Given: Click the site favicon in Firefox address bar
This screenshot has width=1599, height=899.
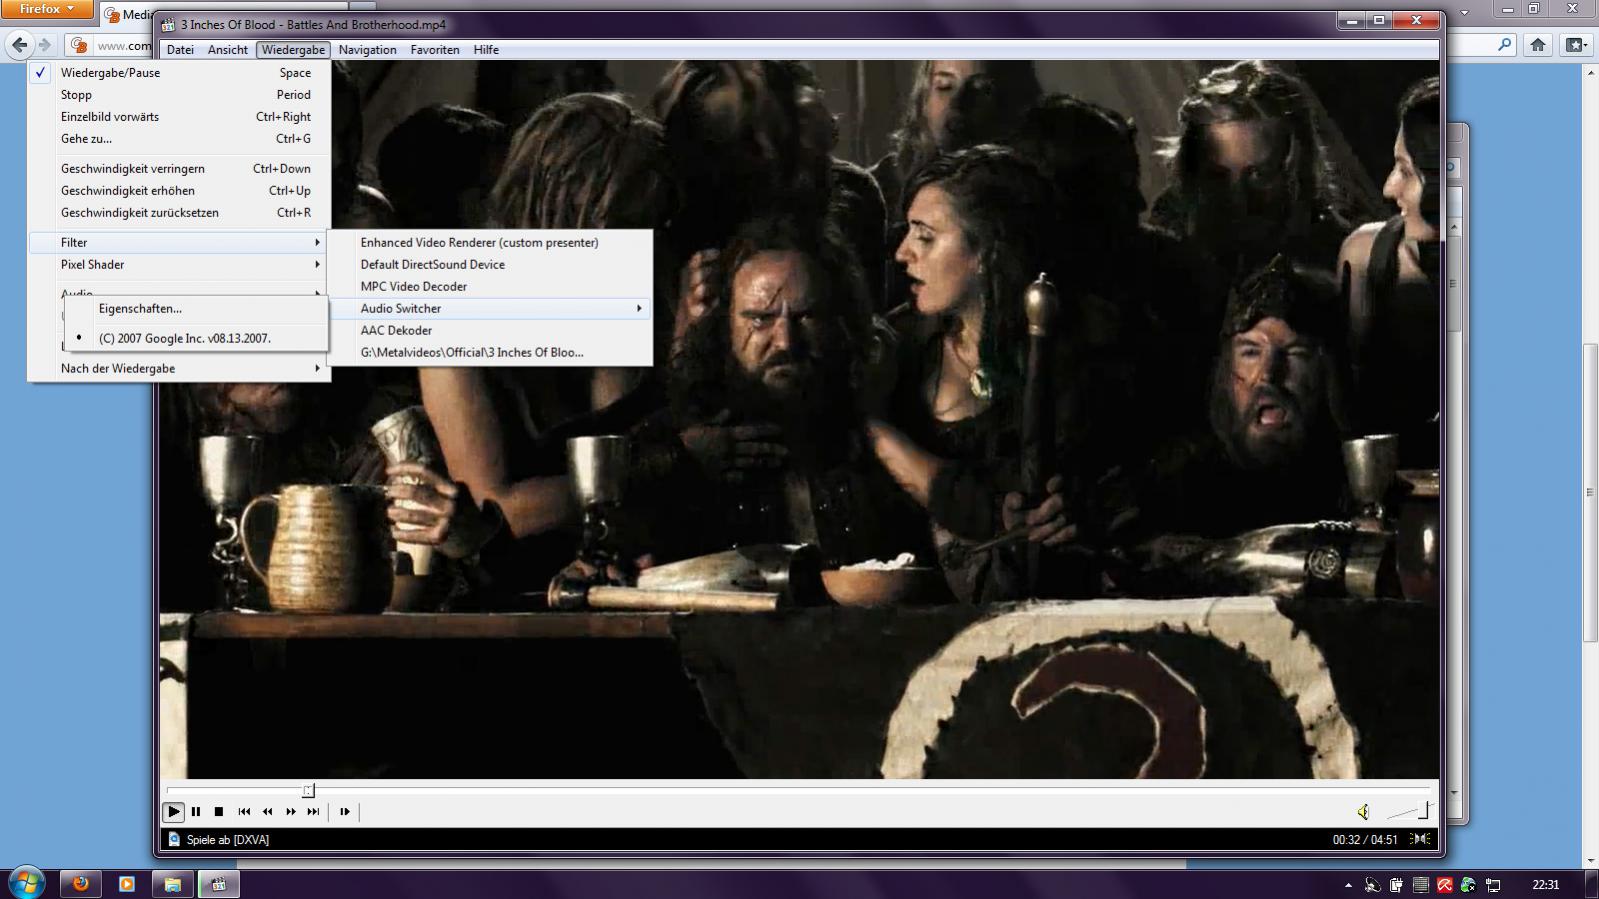Looking at the screenshot, I should pos(80,45).
